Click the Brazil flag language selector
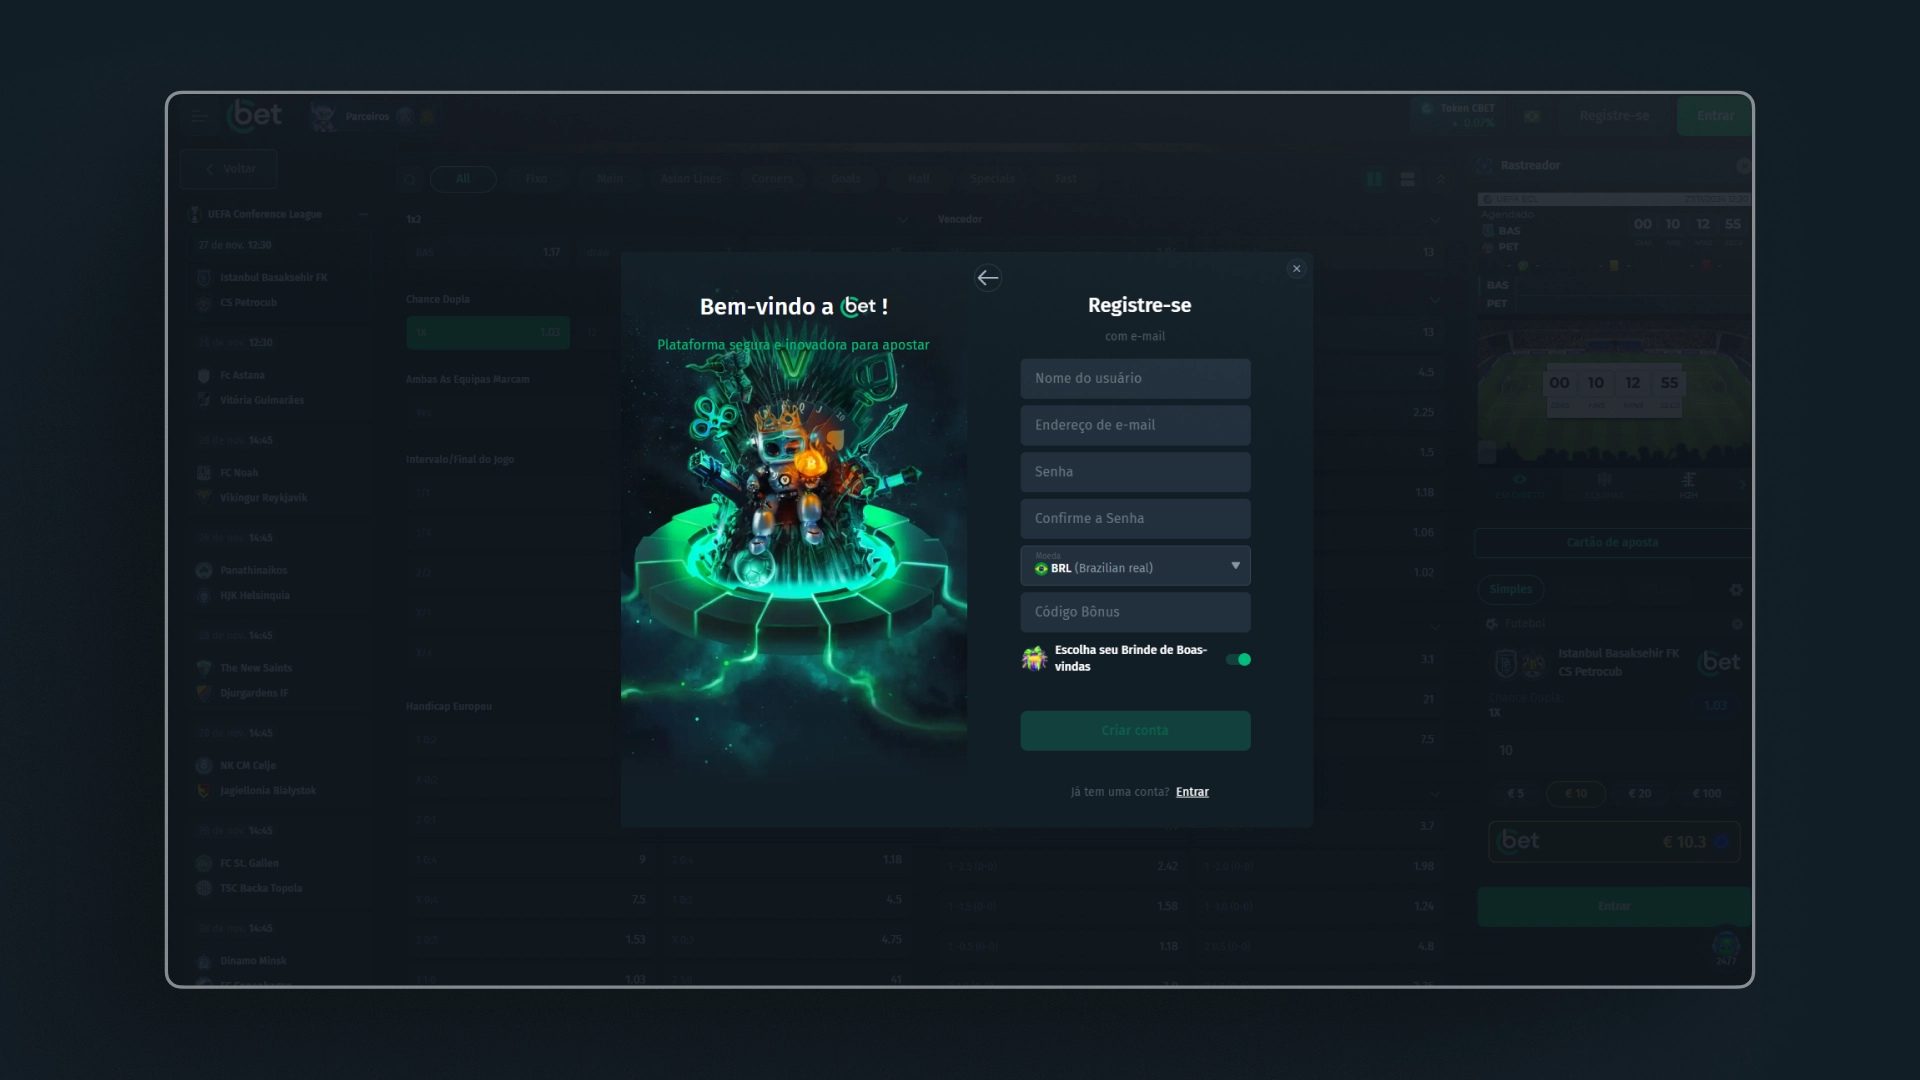 pyautogui.click(x=1532, y=116)
